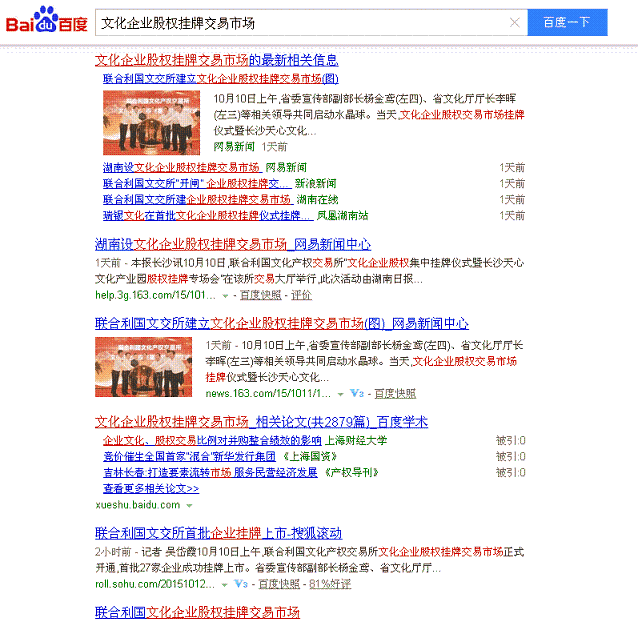
Task: Open the first news result thumbnail image
Action: 151,122
